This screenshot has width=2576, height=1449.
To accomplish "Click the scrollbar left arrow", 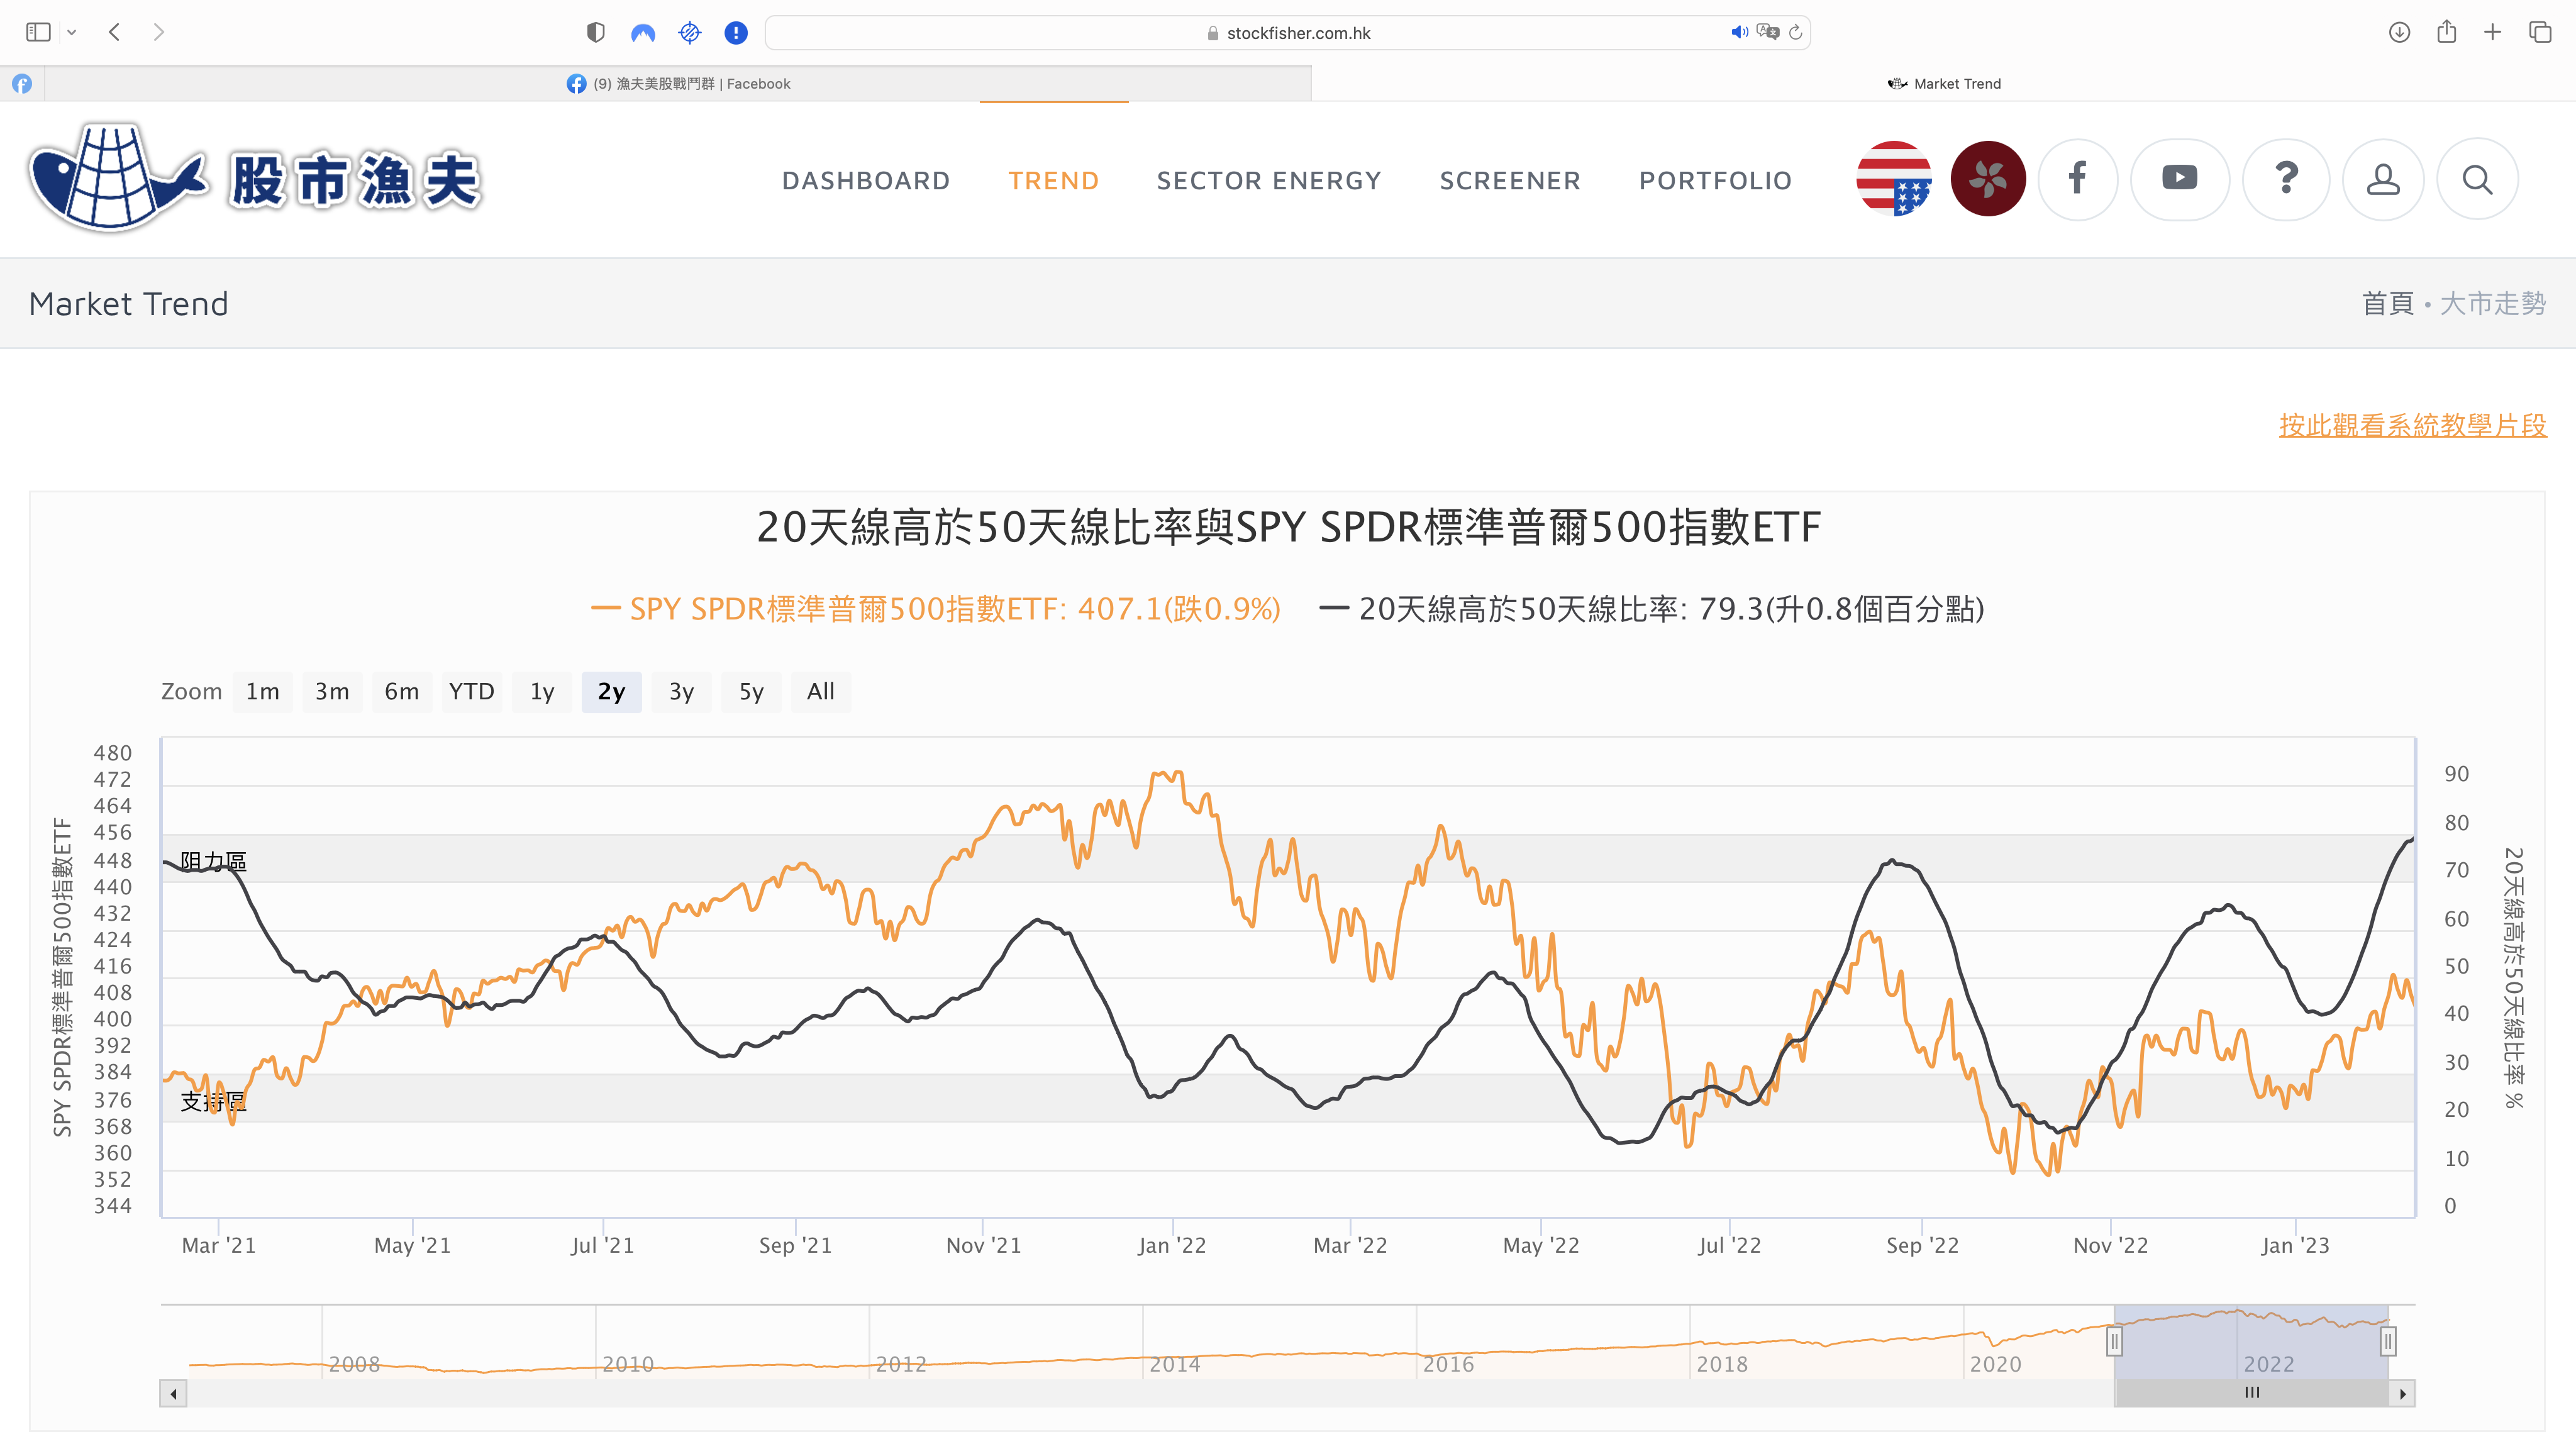I will click(173, 1393).
